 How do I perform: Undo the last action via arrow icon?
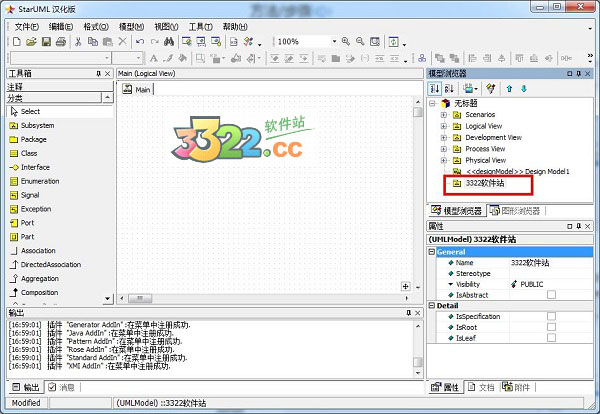click(140, 41)
